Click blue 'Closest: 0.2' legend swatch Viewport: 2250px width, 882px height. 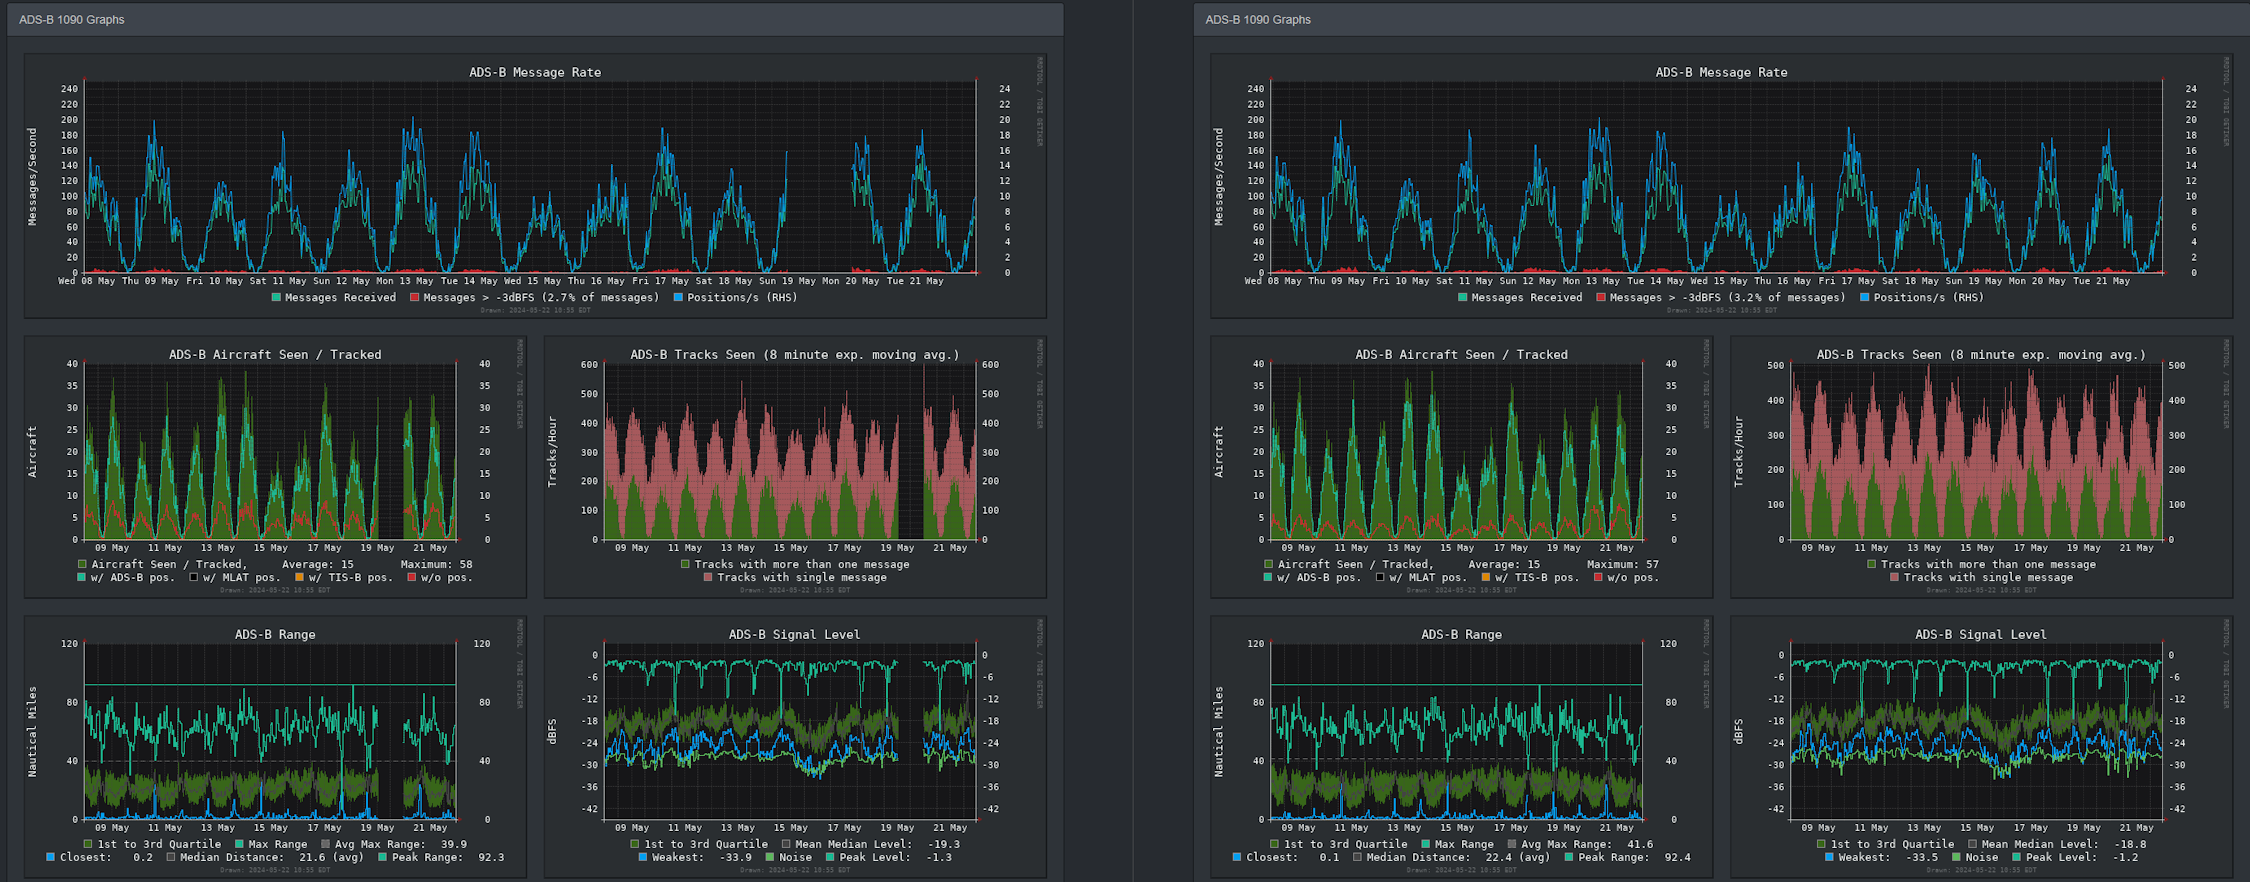pyautogui.click(x=50, y=857)
